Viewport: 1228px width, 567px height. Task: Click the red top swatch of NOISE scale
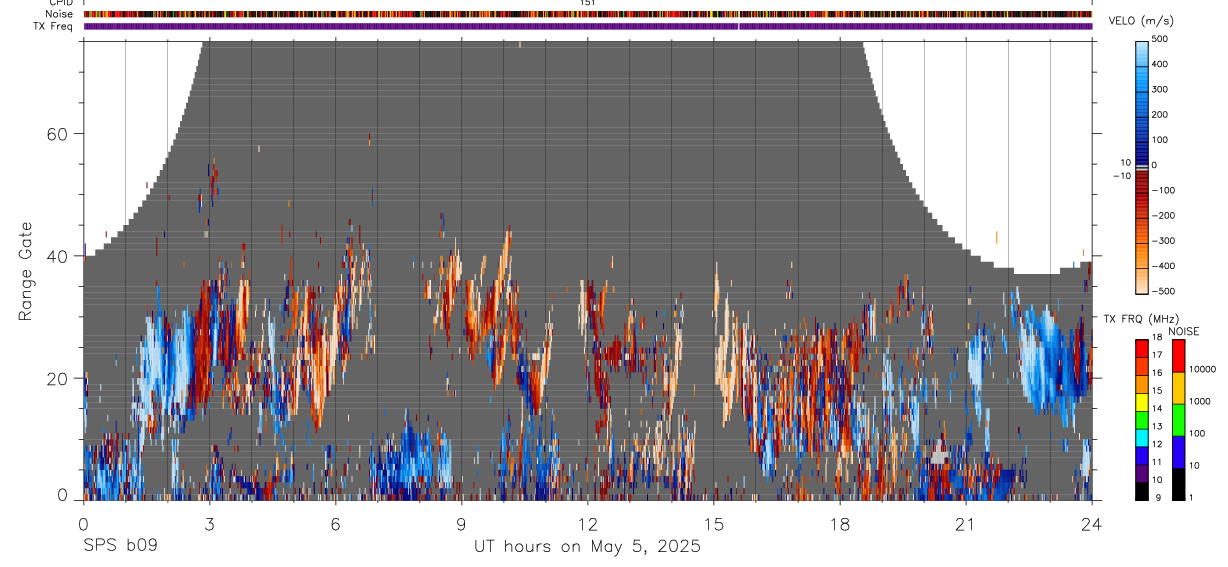tap(1178, 356)
